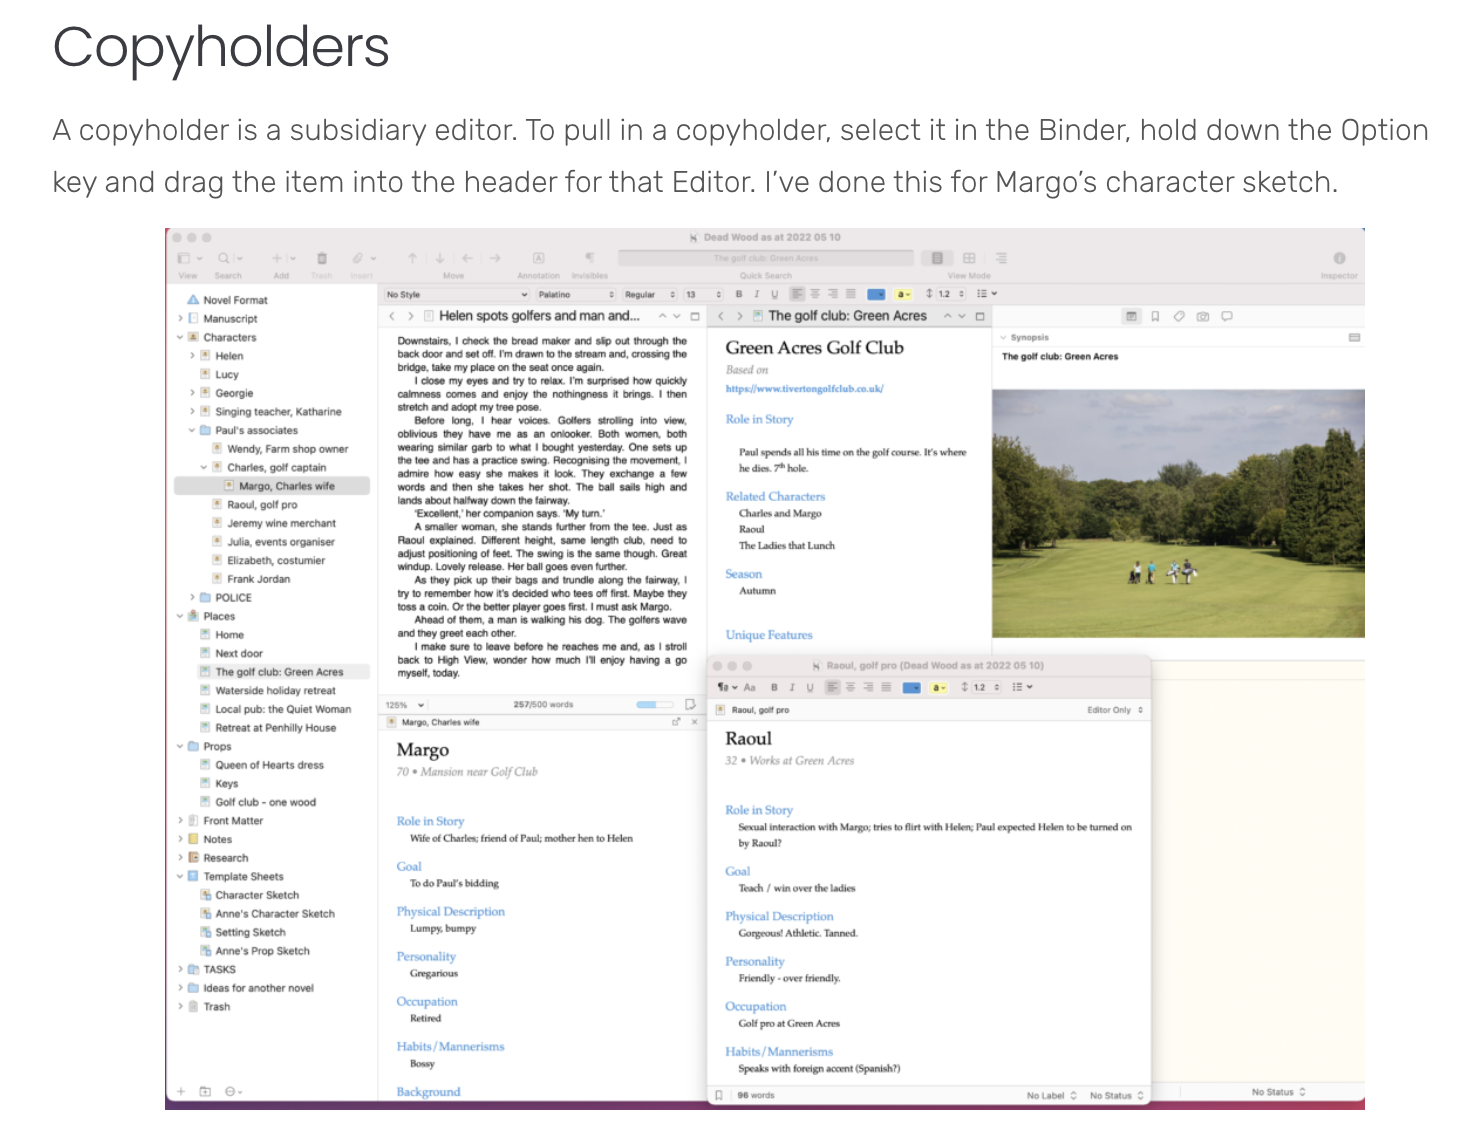Collapse the Synopsis section in inspector
The height and width of the screenshot is (1134, 1470).
[x=1003, y=338]
